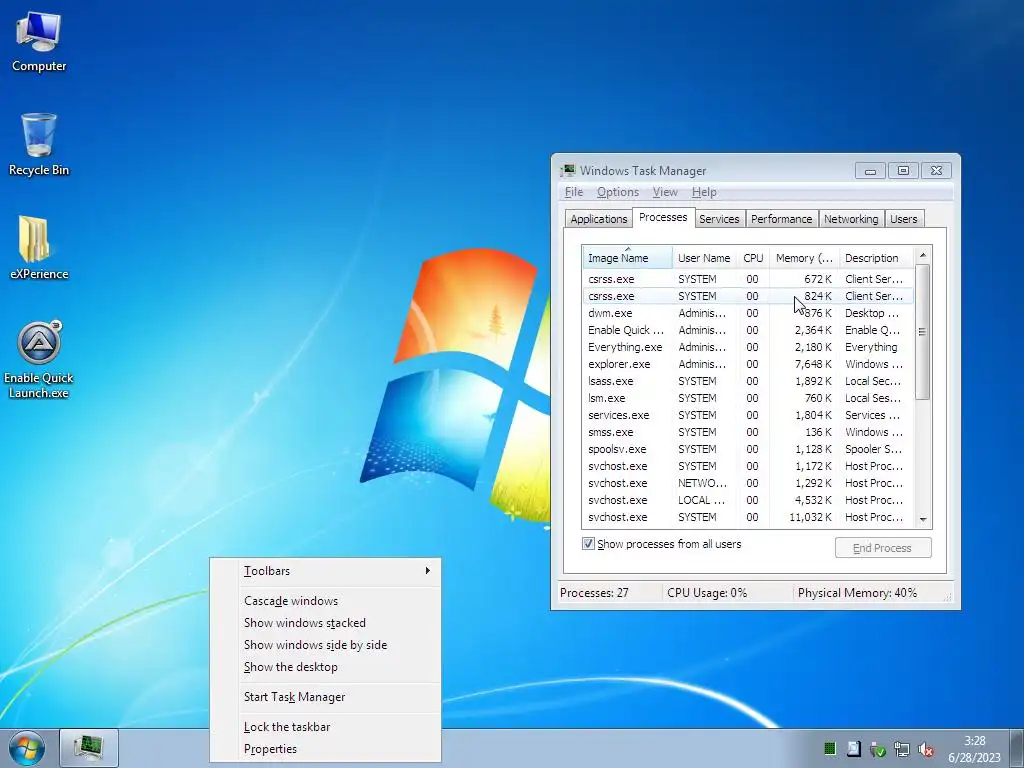Sort by the Description column header
The image size is (1024, 768).
click(x=876, y=258)
